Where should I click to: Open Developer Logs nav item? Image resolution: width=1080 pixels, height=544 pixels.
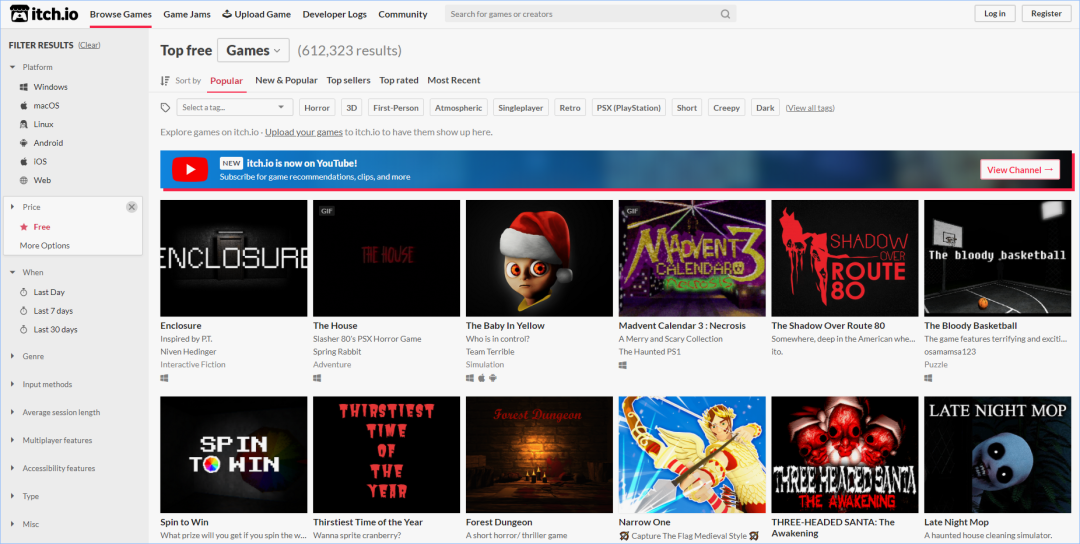click(x=335, y=14)
